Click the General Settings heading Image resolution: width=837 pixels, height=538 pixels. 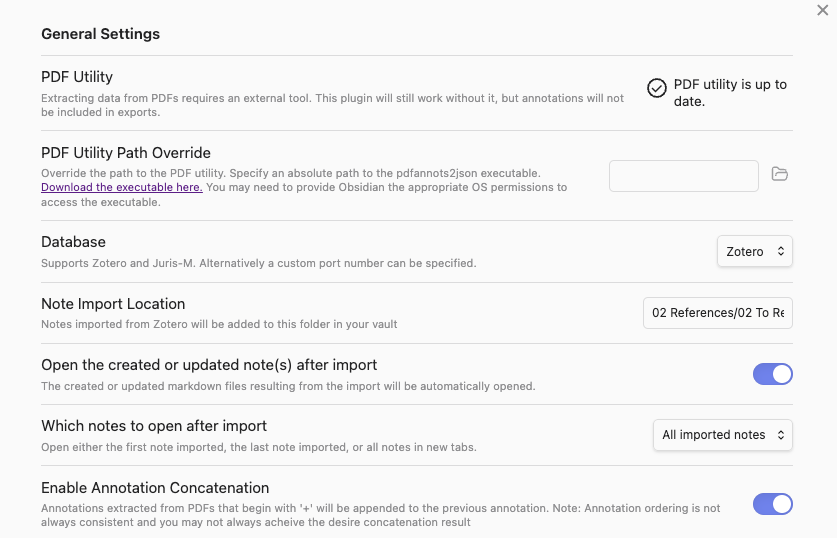click(x=100, y=34)
